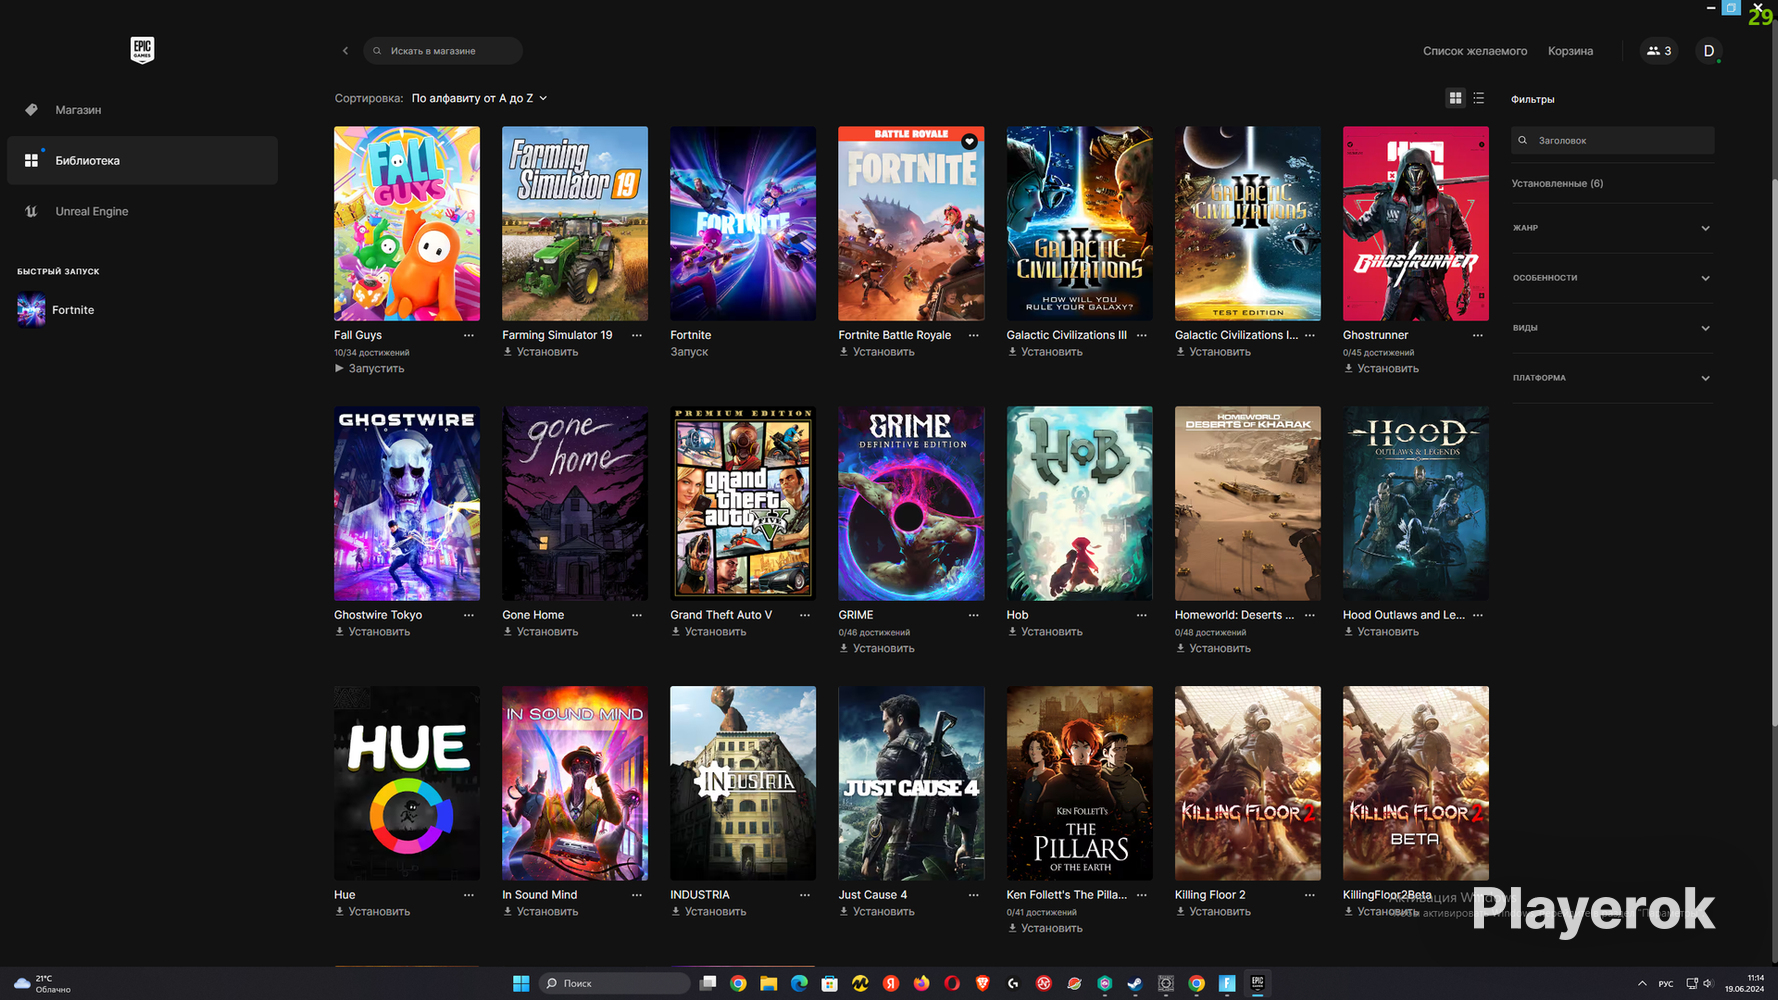This screenshot has width=1778, height=1000.
Task: Click the Windows taskbar Поиск box
Action: (x=614, y=983)
